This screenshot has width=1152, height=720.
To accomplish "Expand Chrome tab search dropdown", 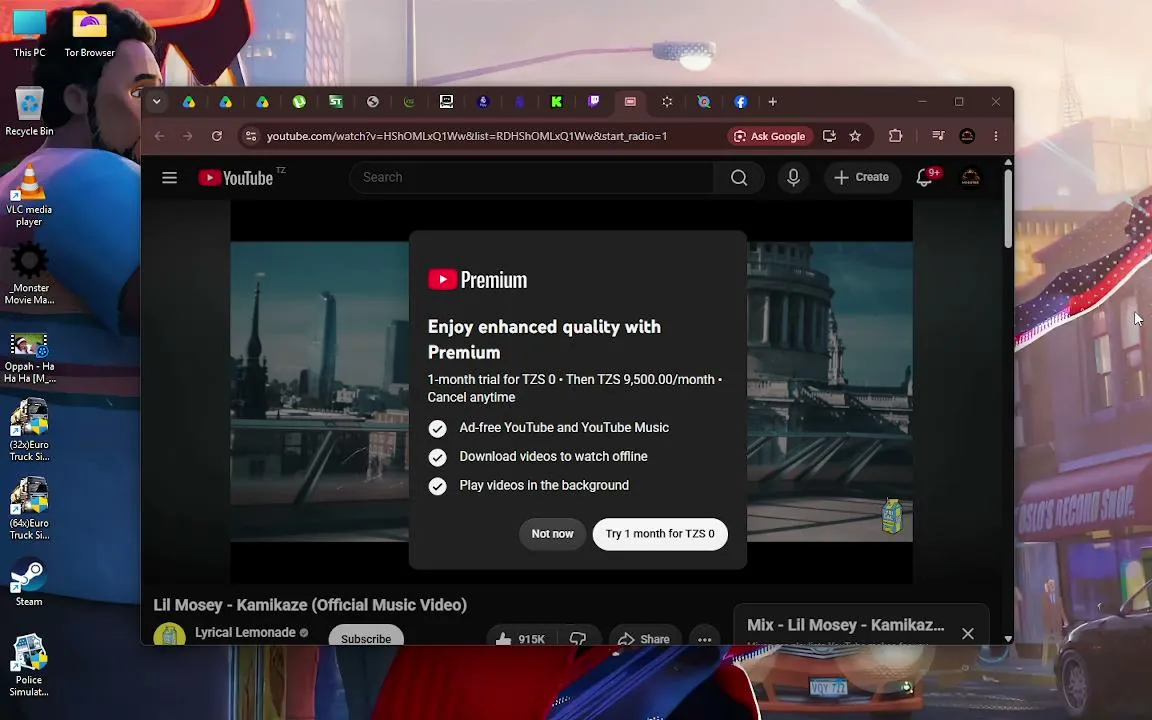I will pos(156,102).
